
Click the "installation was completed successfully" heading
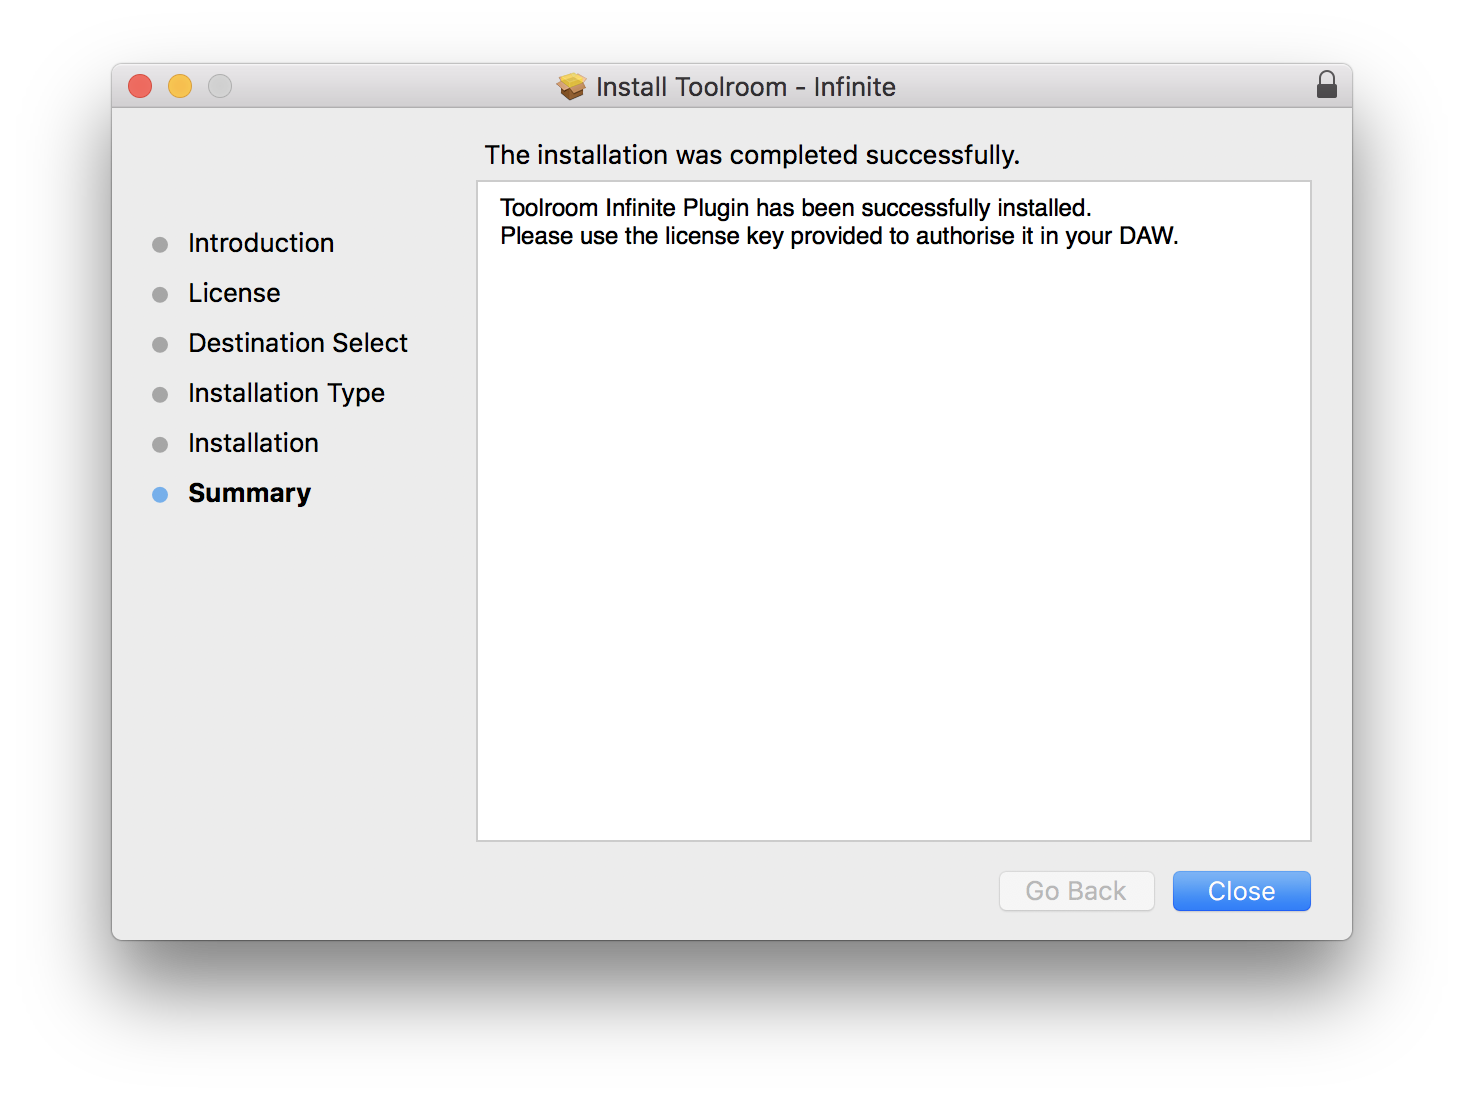752,155
